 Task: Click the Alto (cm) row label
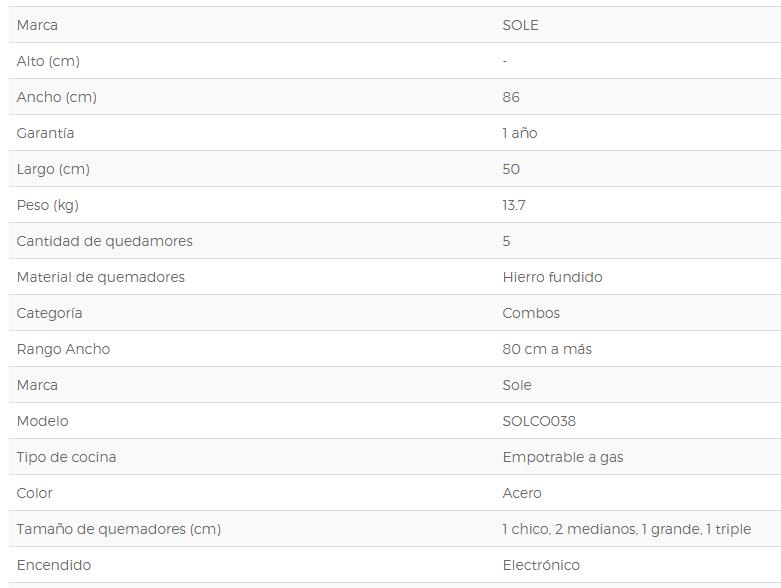(x=48, y=61)
